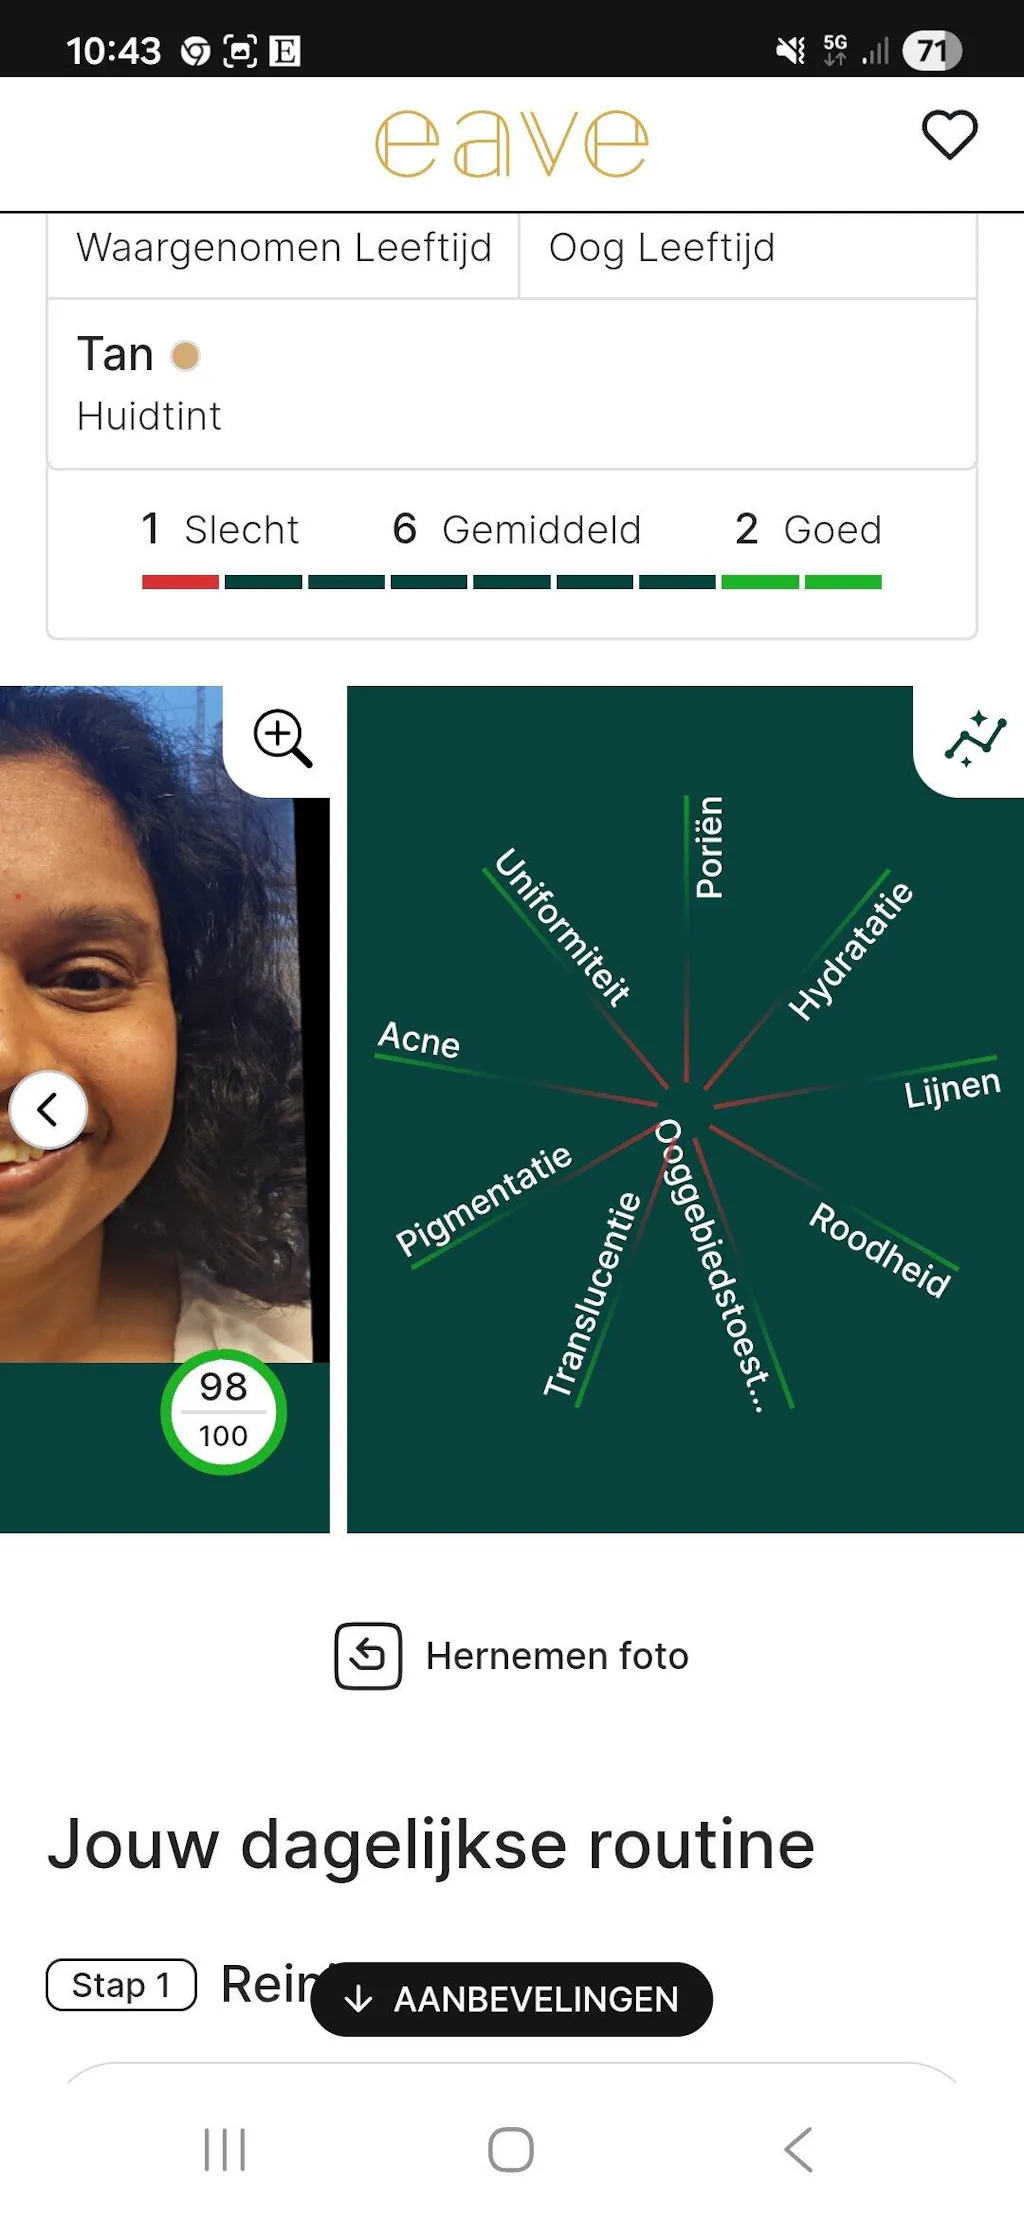The width and height of the screenshot is (1024, 2219).
Task: Open the eave logo home
Action: (512, 144)
